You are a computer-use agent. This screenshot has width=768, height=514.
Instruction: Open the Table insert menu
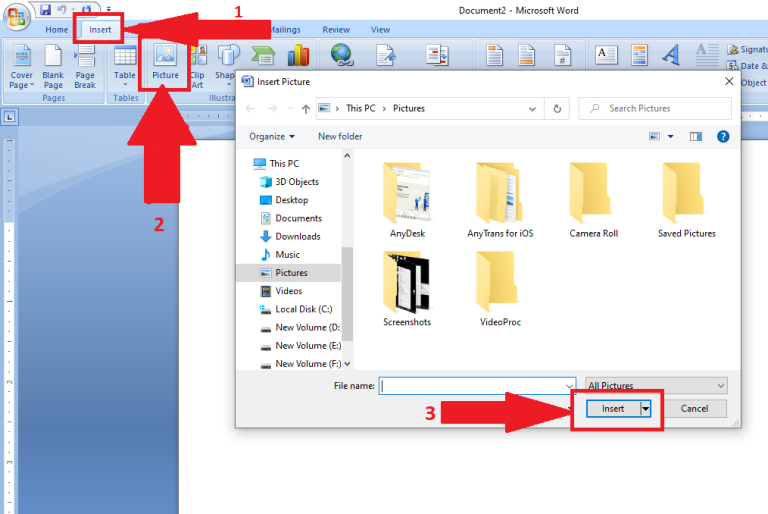pos(125,67)
